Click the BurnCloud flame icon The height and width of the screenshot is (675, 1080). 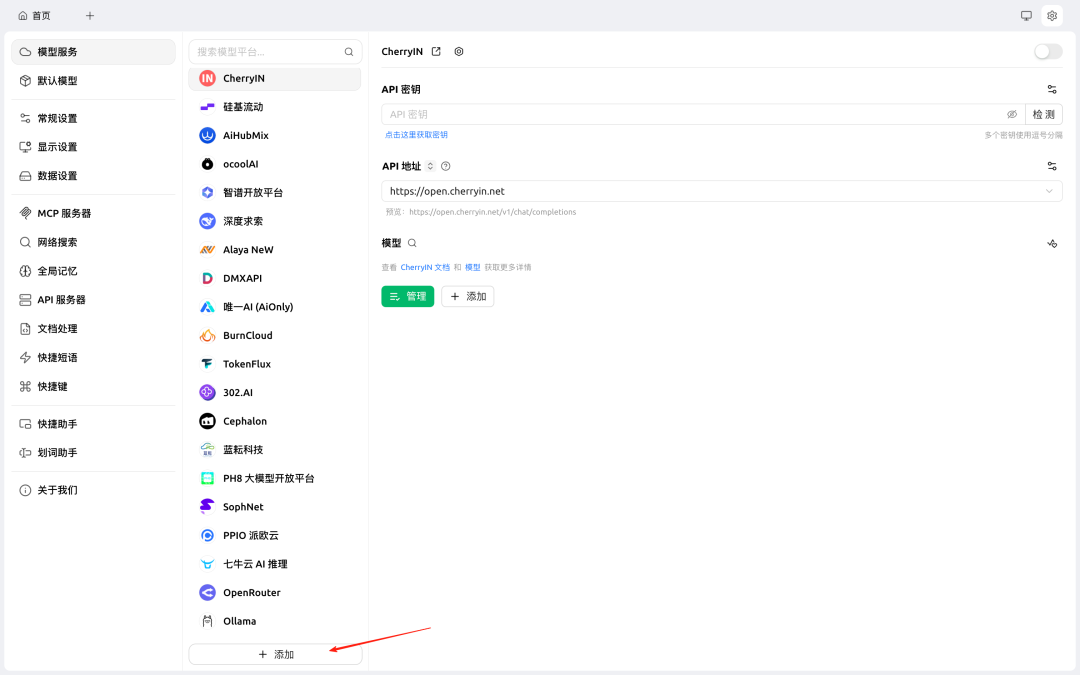pyautogui.click(x=207, y=335)
